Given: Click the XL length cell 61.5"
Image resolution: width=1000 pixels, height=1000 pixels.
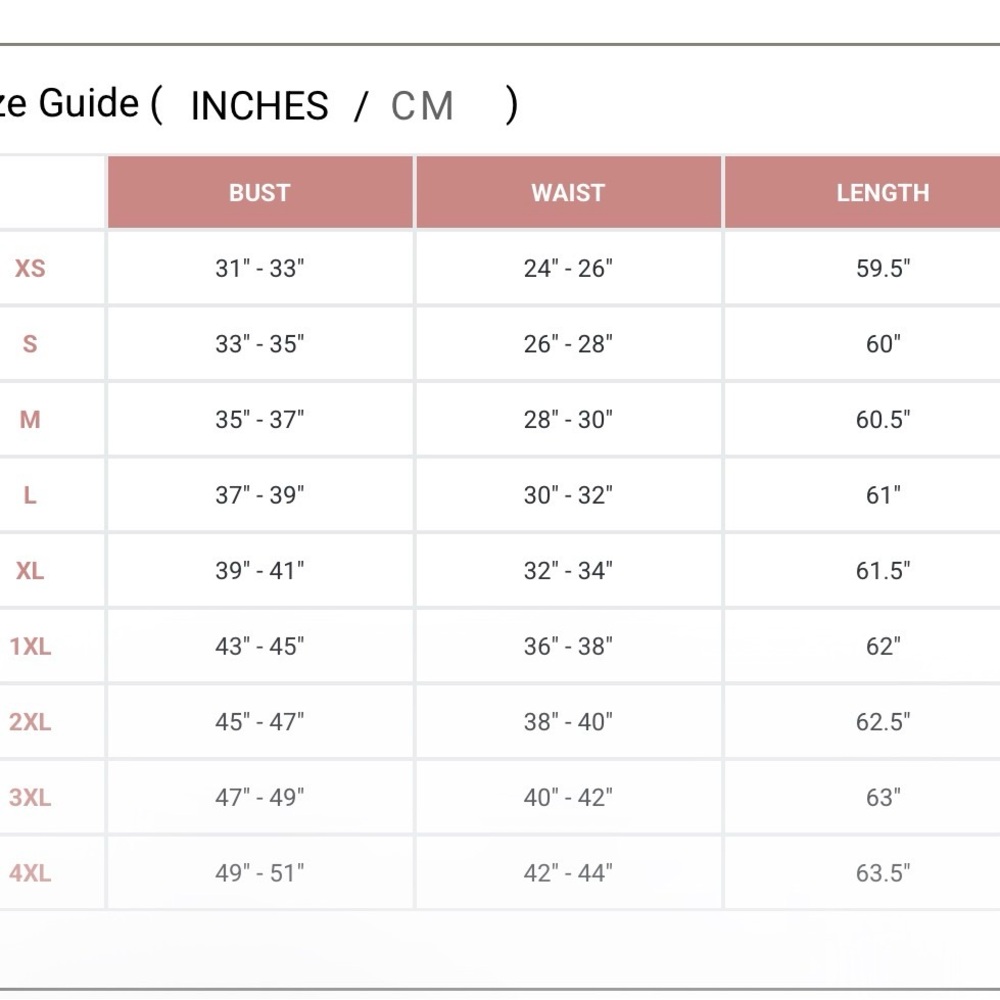Looking at the screenshot, I should (883, 570).
